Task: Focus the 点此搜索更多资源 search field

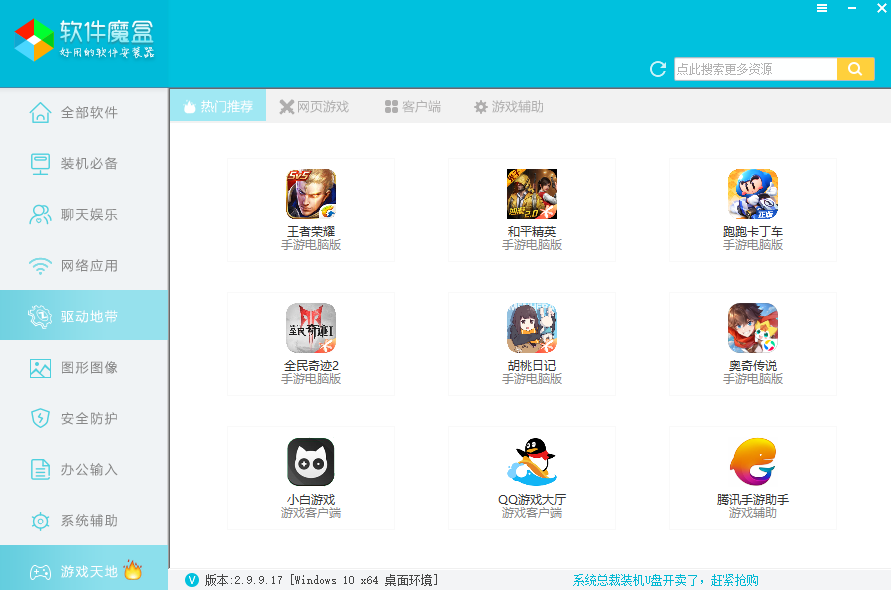Action: tap(755, 69)
